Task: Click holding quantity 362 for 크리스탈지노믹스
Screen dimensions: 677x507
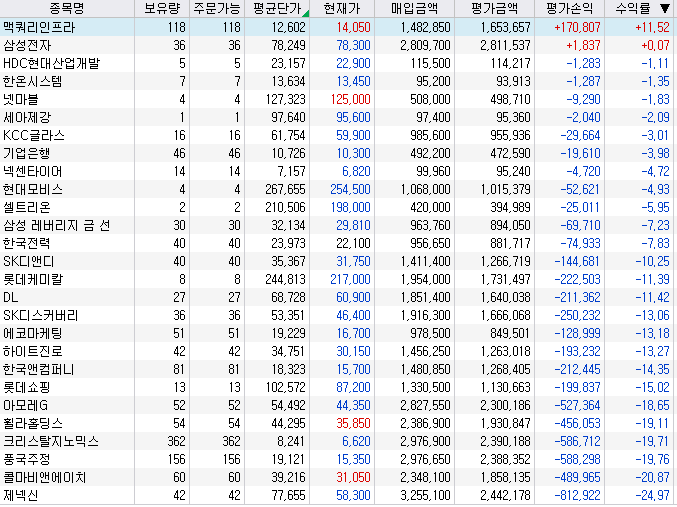Action: coord(177,441)
